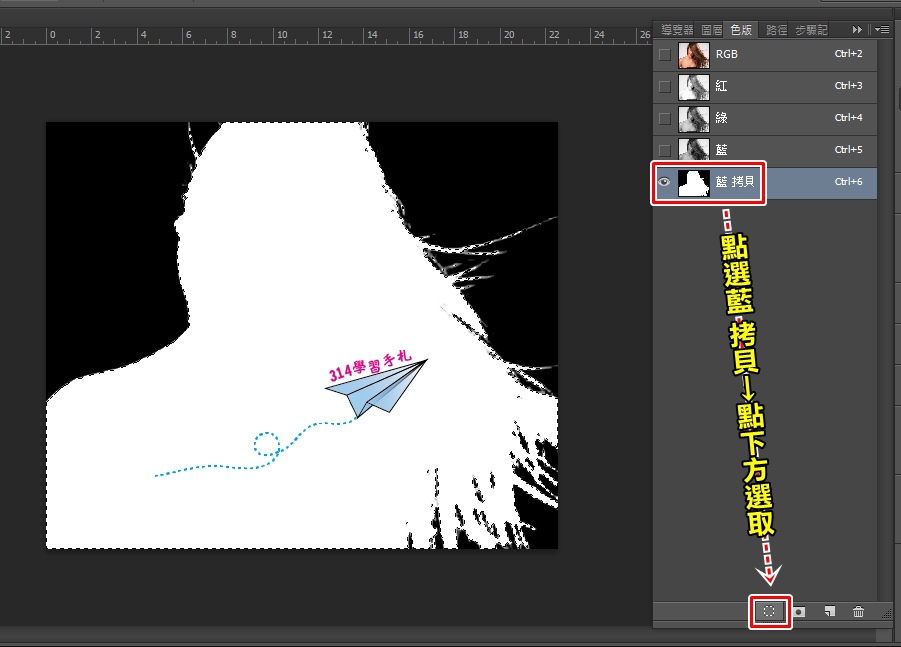Toggle the 藍 channel visibility box

pyautogui.click(x=665, y=151)
